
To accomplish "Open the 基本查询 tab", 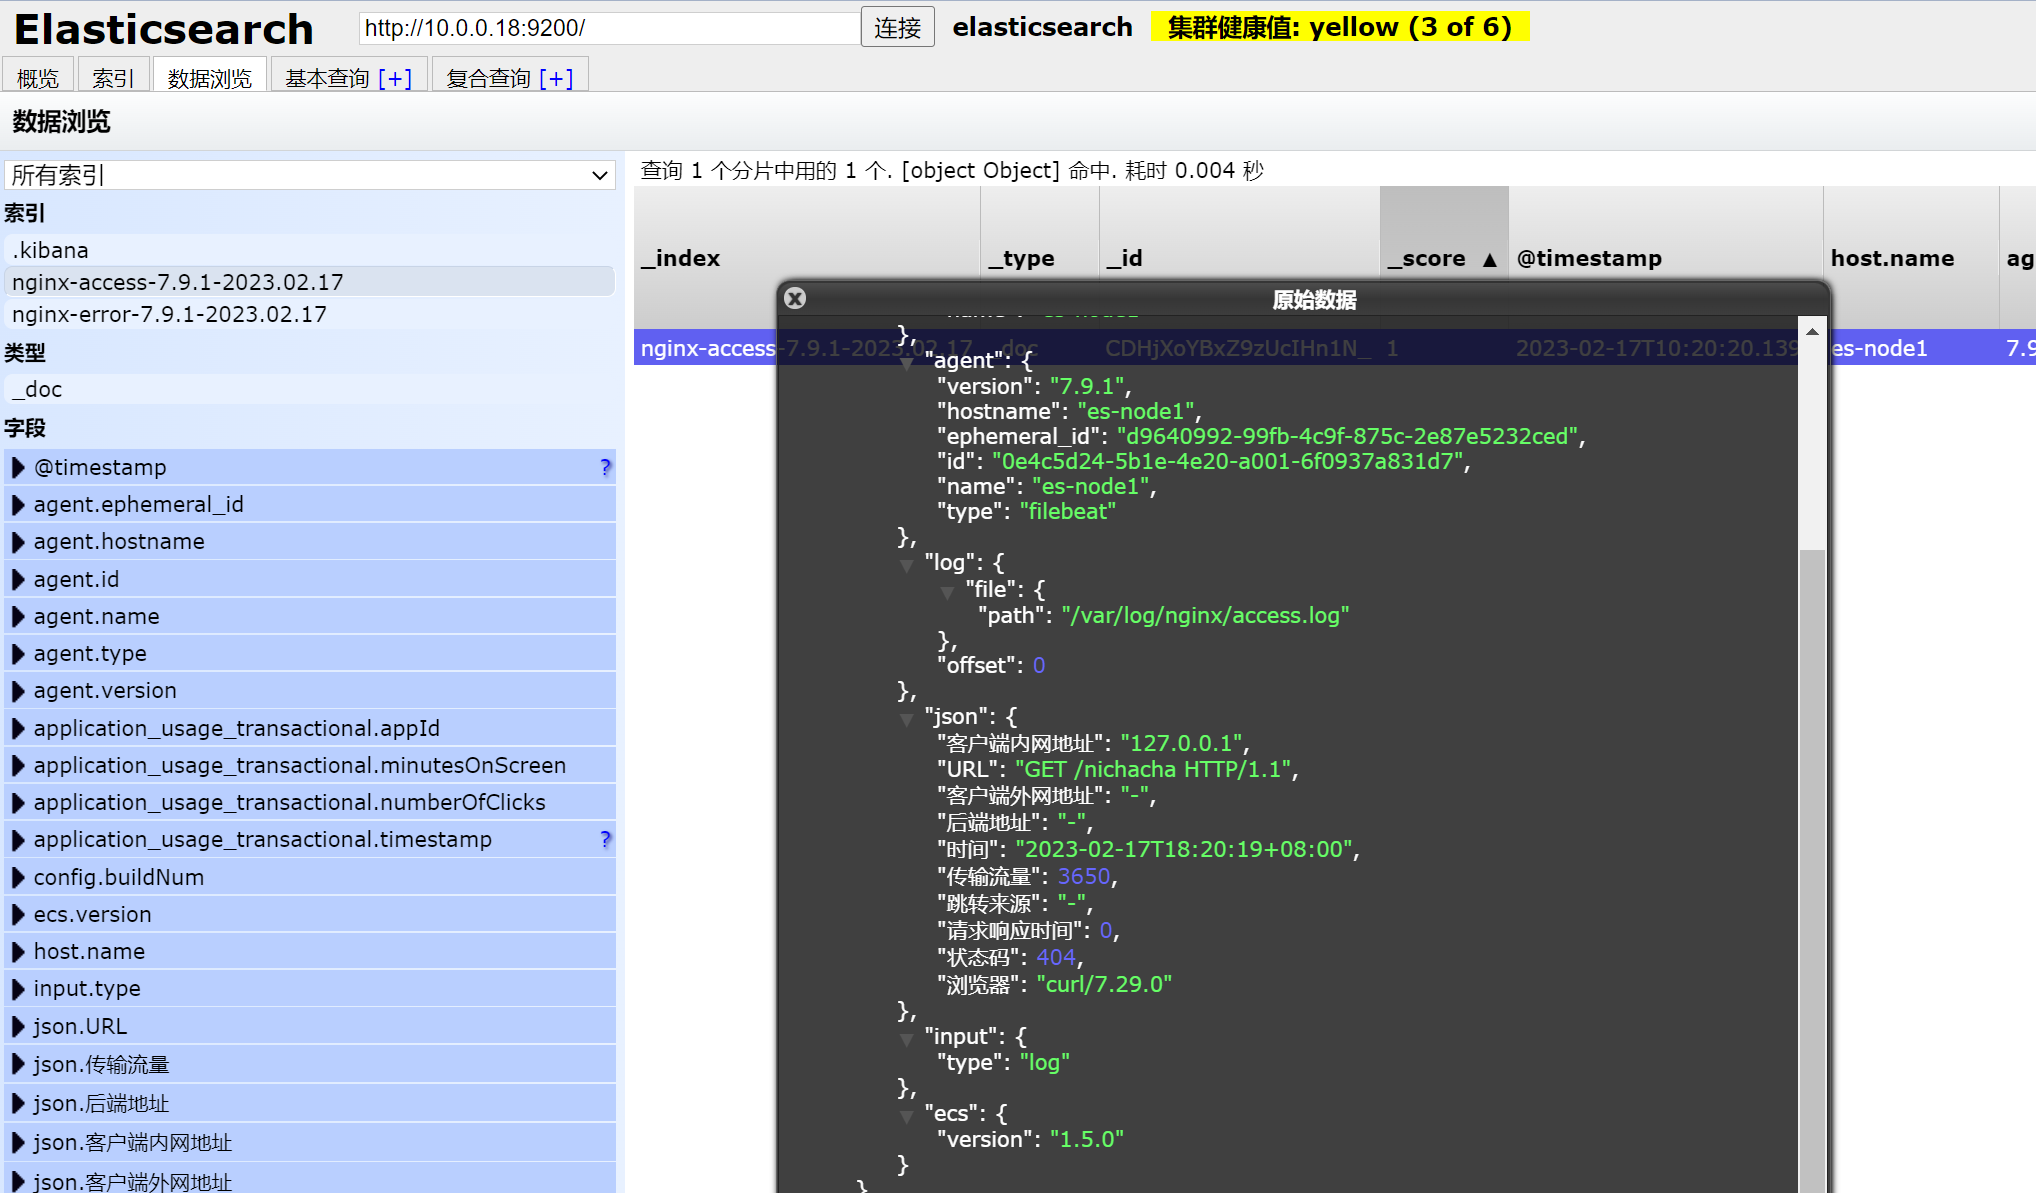I will pos(328,78).
